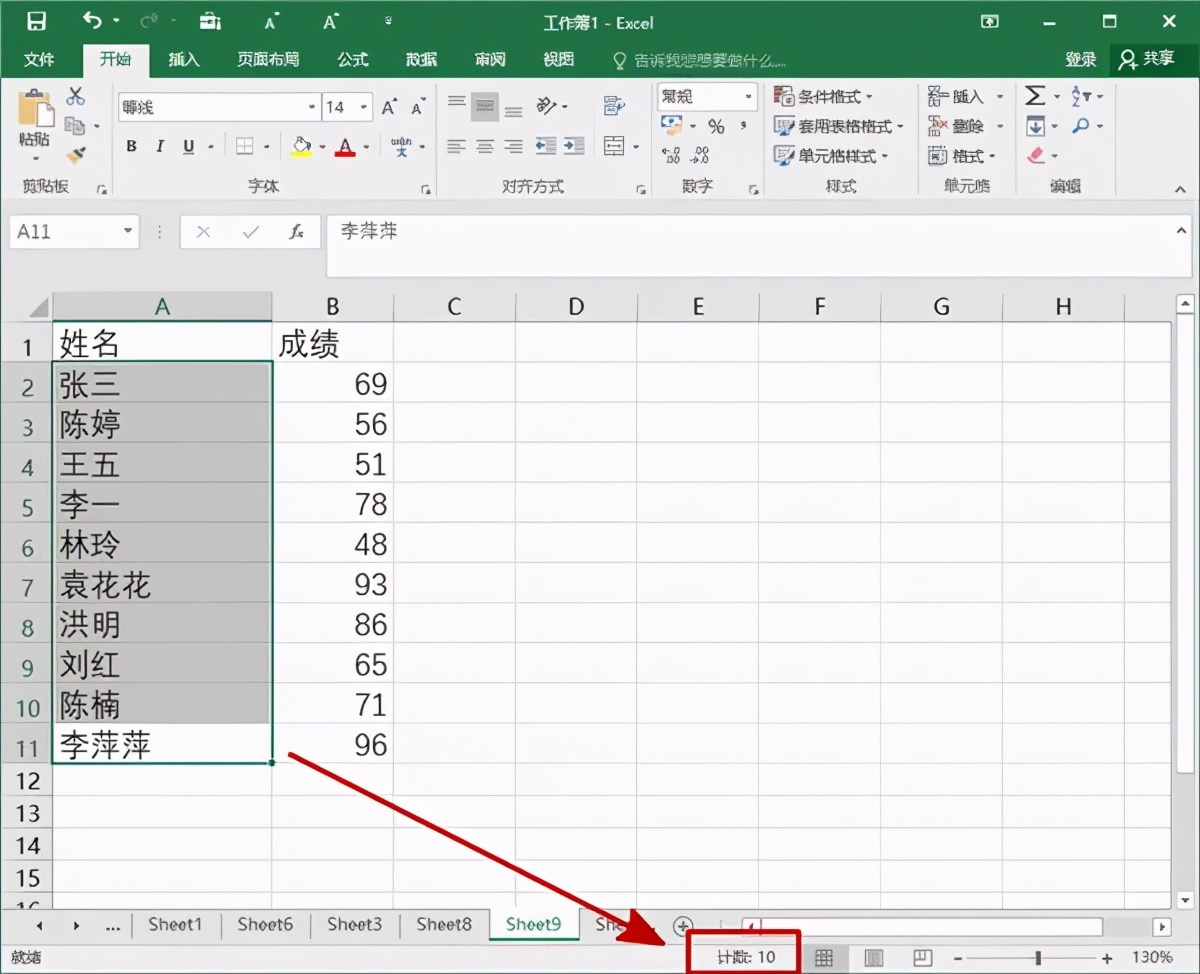Pick the yellow fill color
This screenshot has width=1200, height=974.
[x=301, y=147]
